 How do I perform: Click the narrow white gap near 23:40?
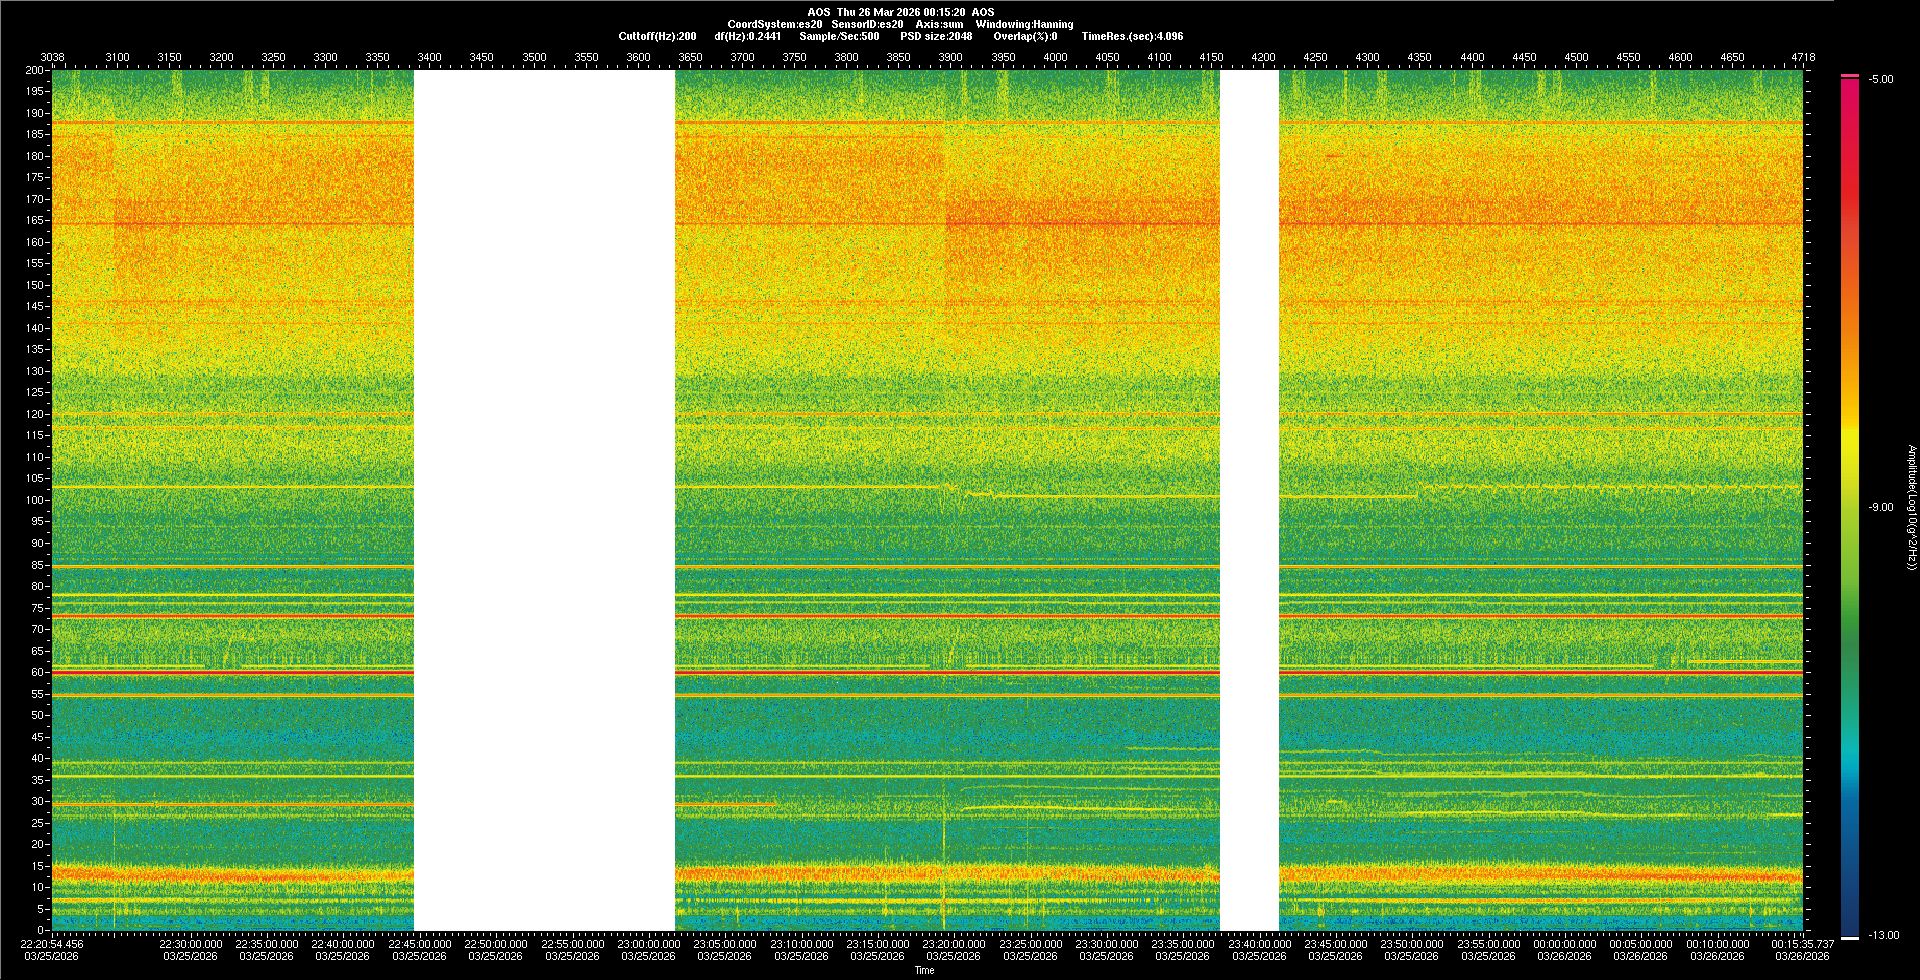[x=1249, y=500]
